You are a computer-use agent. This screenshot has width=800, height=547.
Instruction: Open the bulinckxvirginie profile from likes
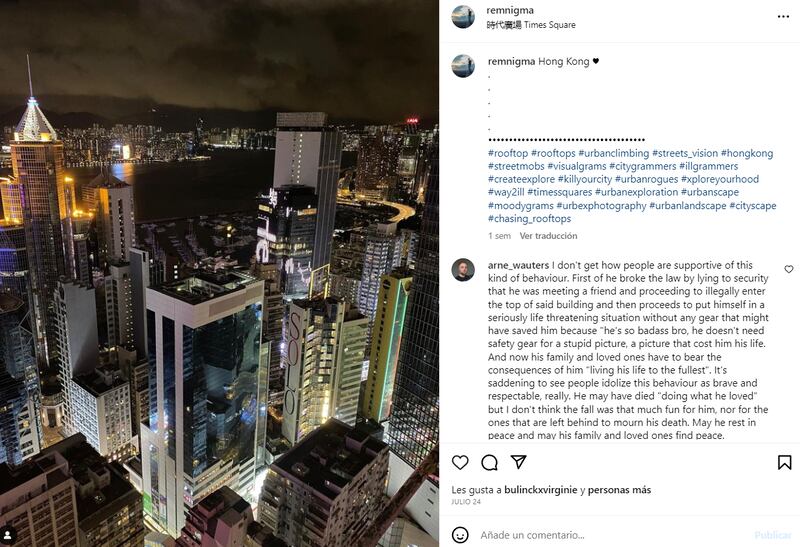pyautogui.click(x=541, y=490)
